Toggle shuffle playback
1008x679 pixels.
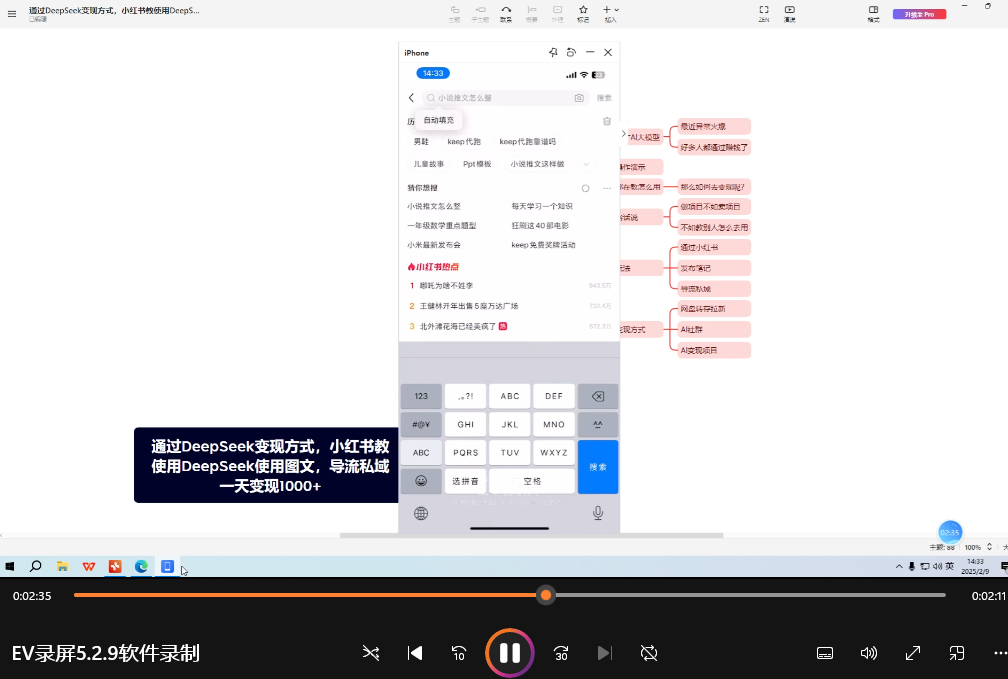coord(371,653)
